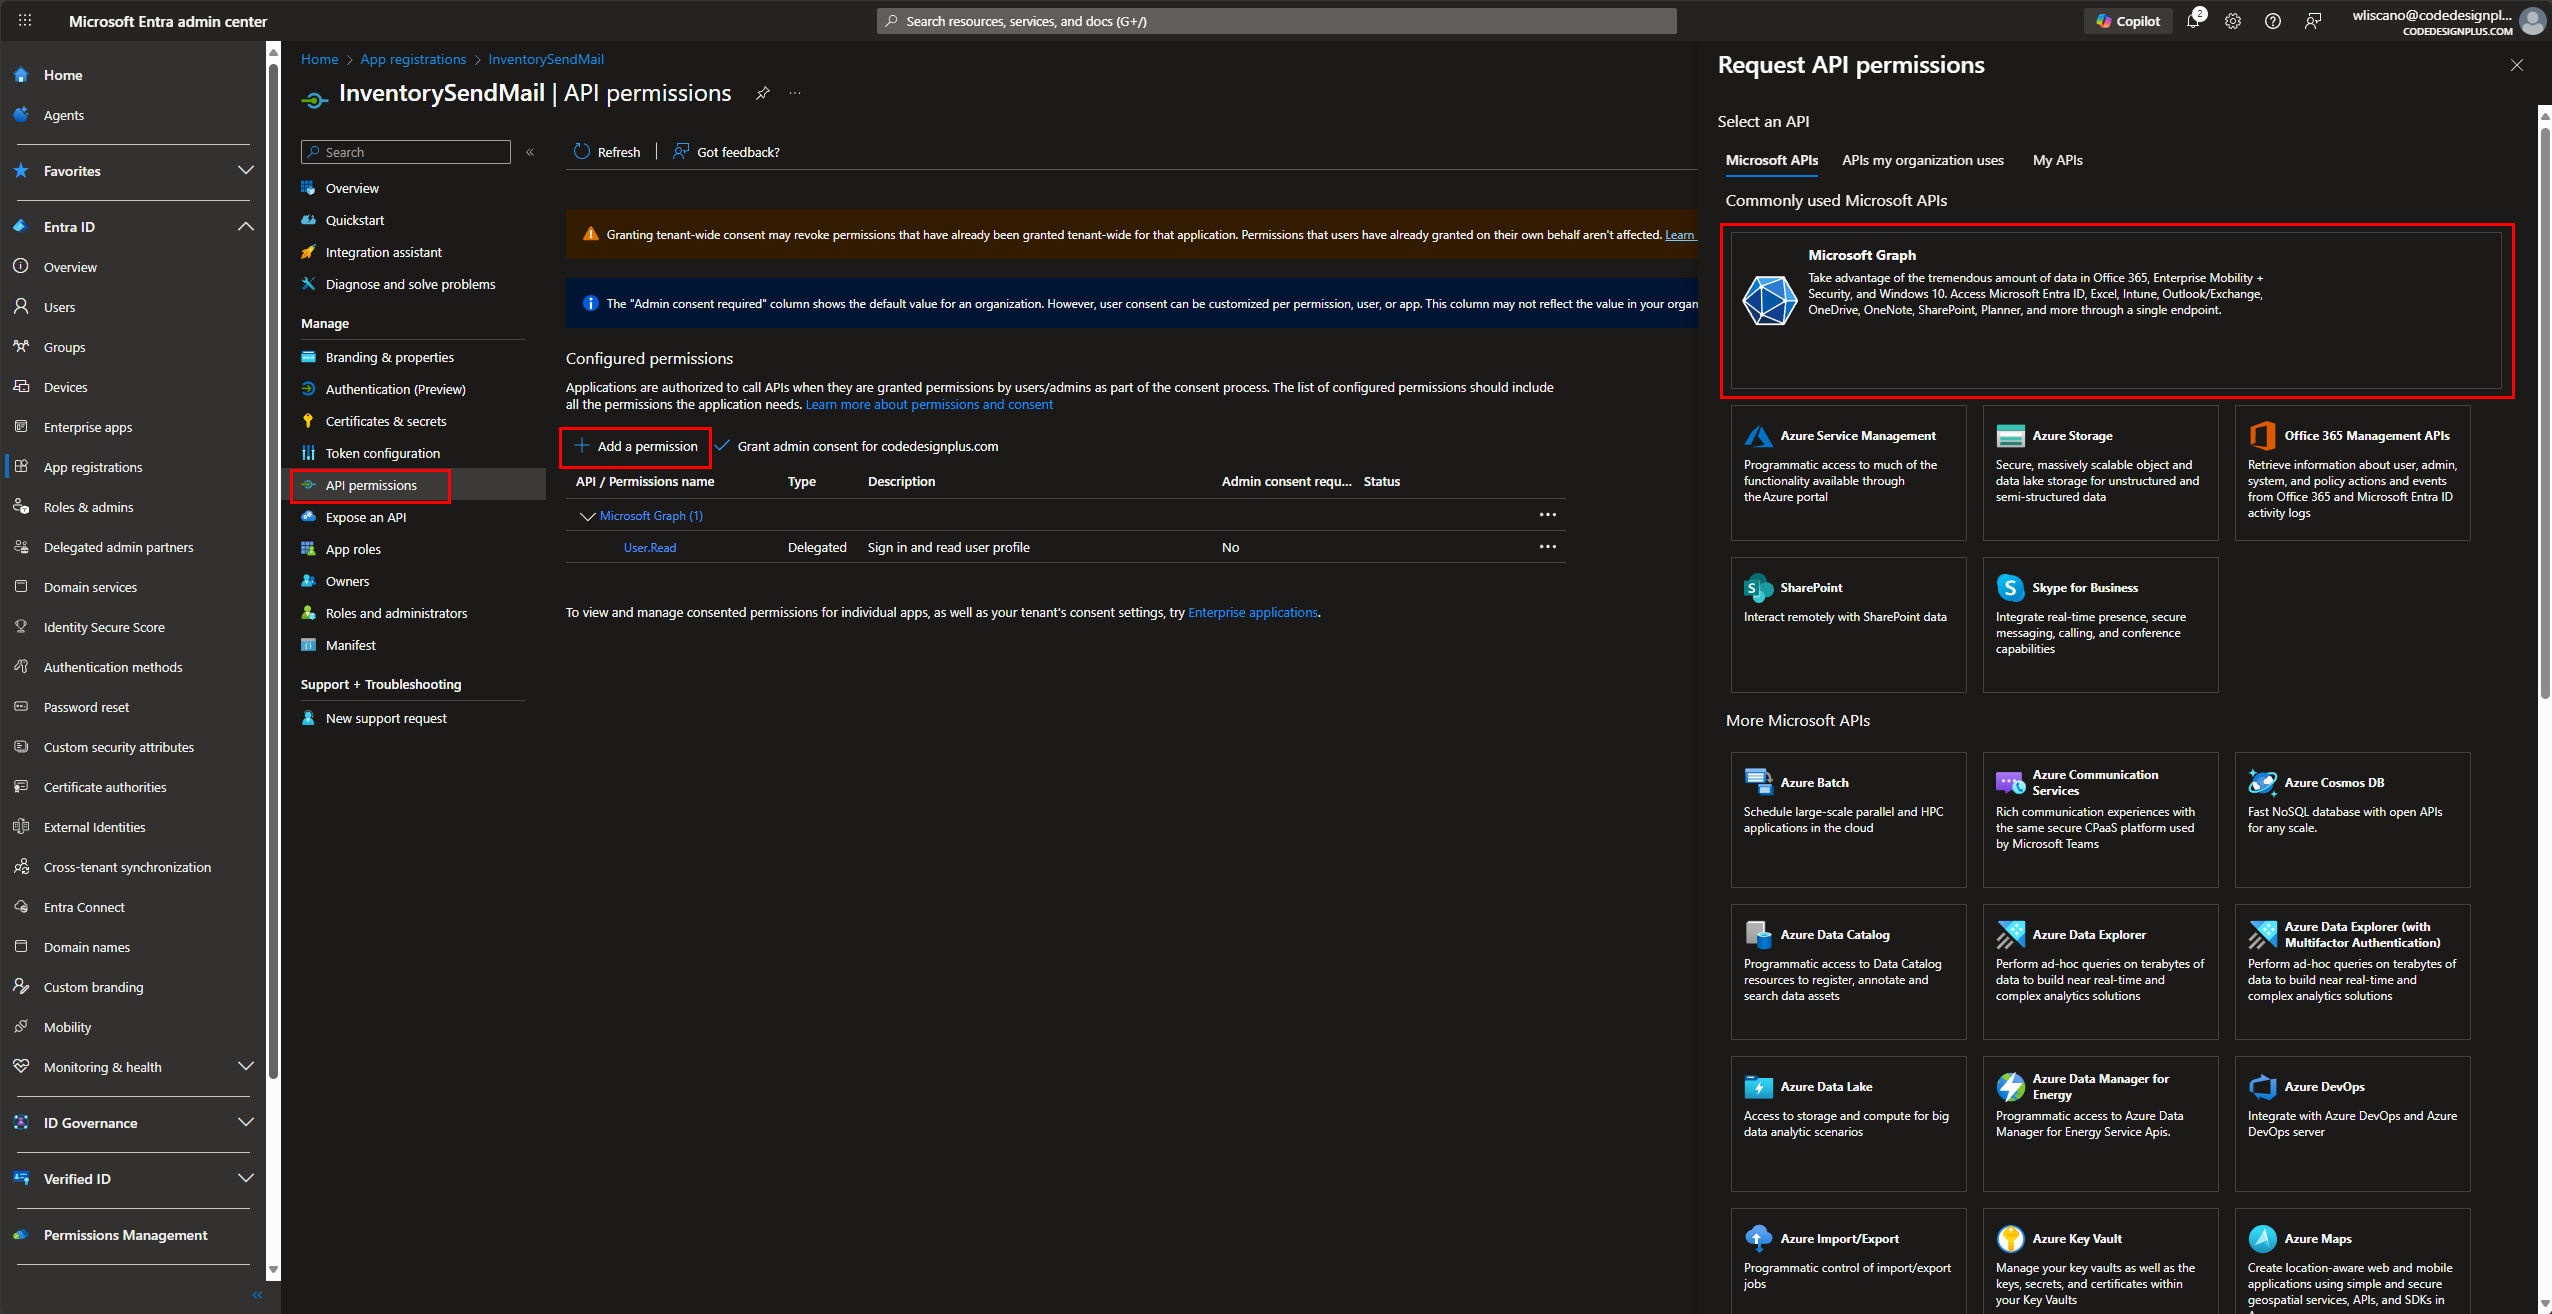This screenshot has width=2552, height=1314.
Task: Collapse the resource menu with double chevron
Action: [x=530, y=152]
